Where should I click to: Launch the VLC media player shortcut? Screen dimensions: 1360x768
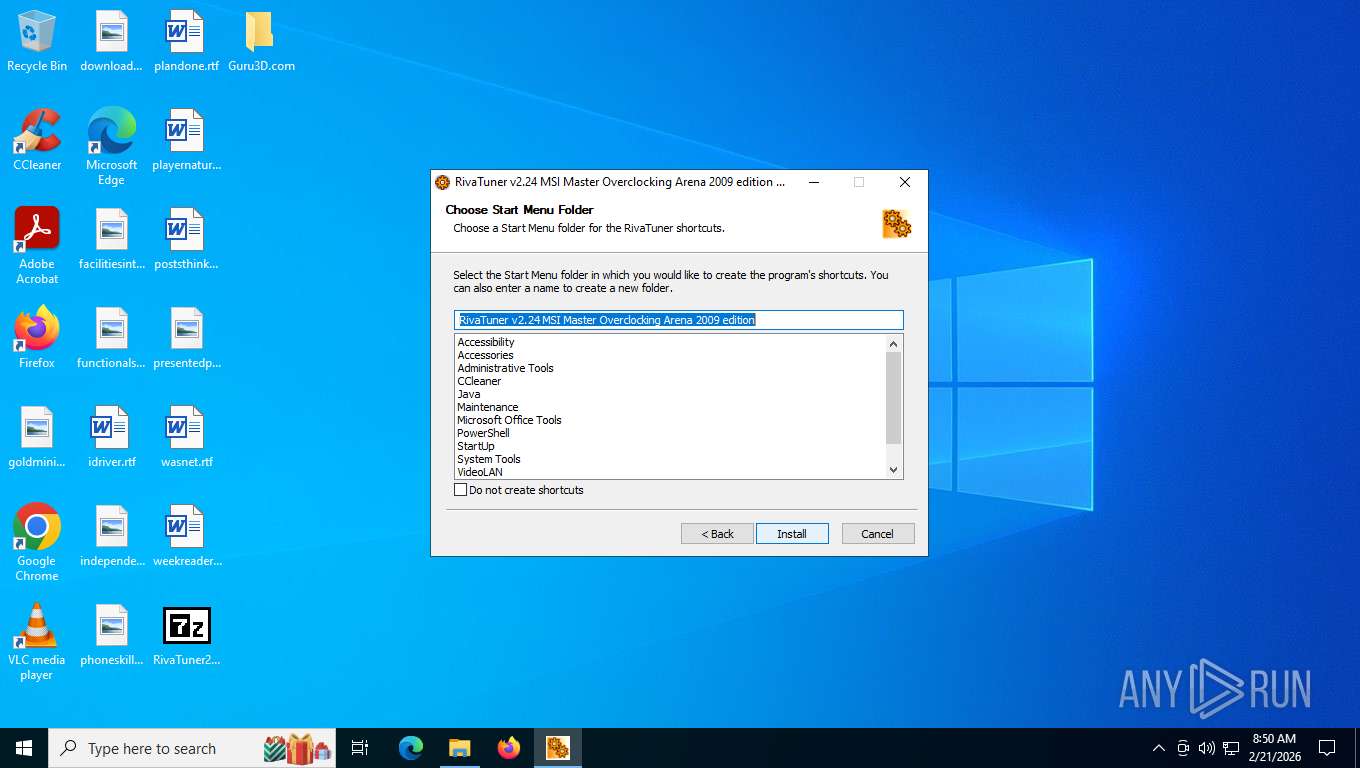click(37, 642)
